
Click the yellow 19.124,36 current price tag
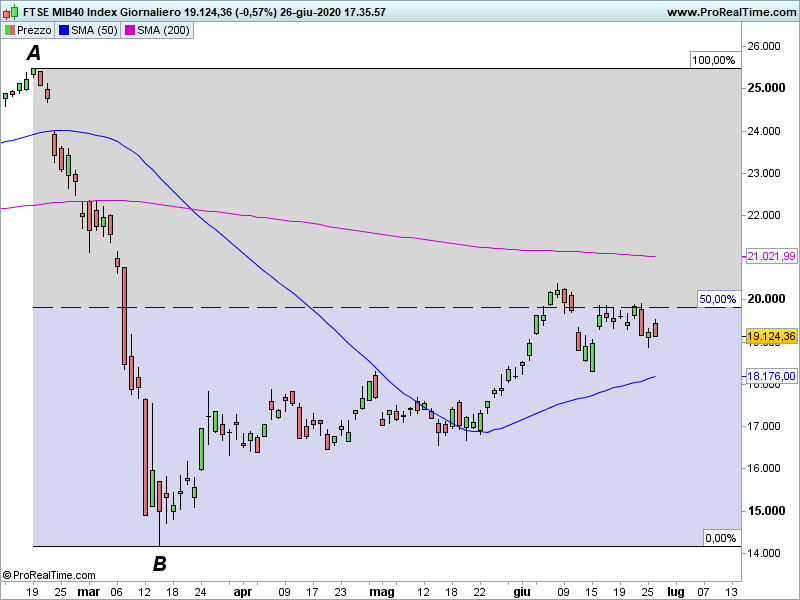[771, 336]
